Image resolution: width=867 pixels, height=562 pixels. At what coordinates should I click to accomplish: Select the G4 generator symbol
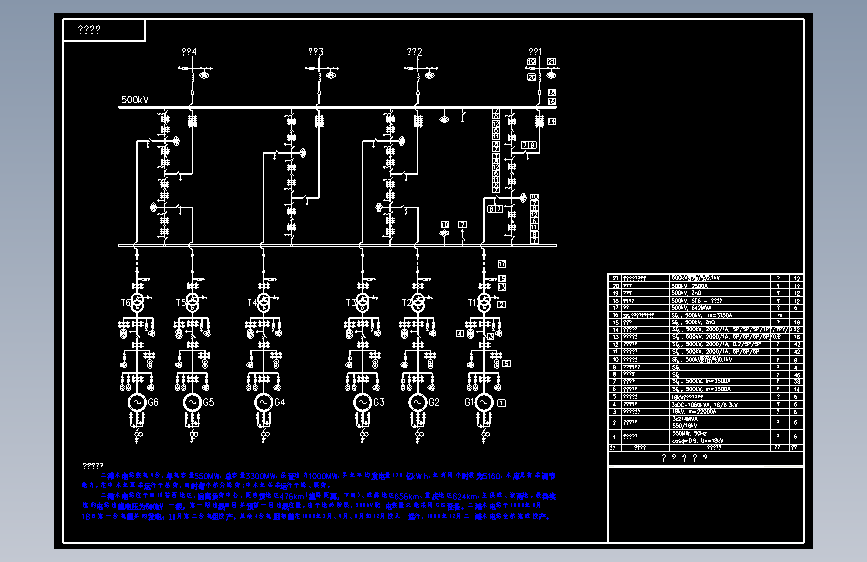[264, 402]
